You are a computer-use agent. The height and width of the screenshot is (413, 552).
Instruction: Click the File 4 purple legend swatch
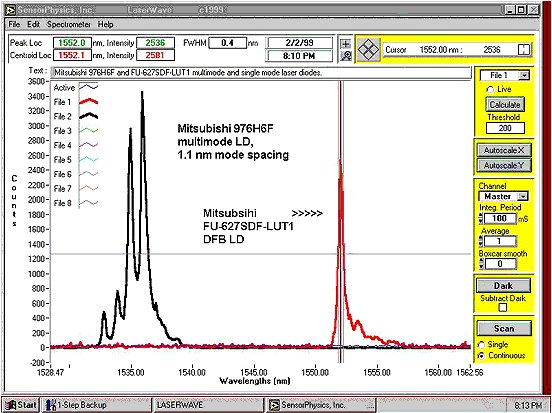click(x=88, y=145)
